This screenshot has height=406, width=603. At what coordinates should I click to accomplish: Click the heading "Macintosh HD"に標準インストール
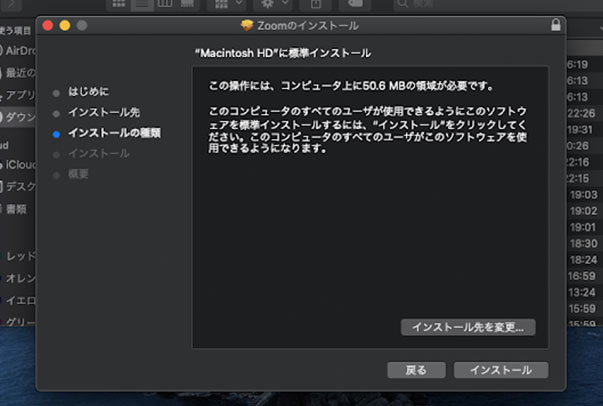pos(283,53)
